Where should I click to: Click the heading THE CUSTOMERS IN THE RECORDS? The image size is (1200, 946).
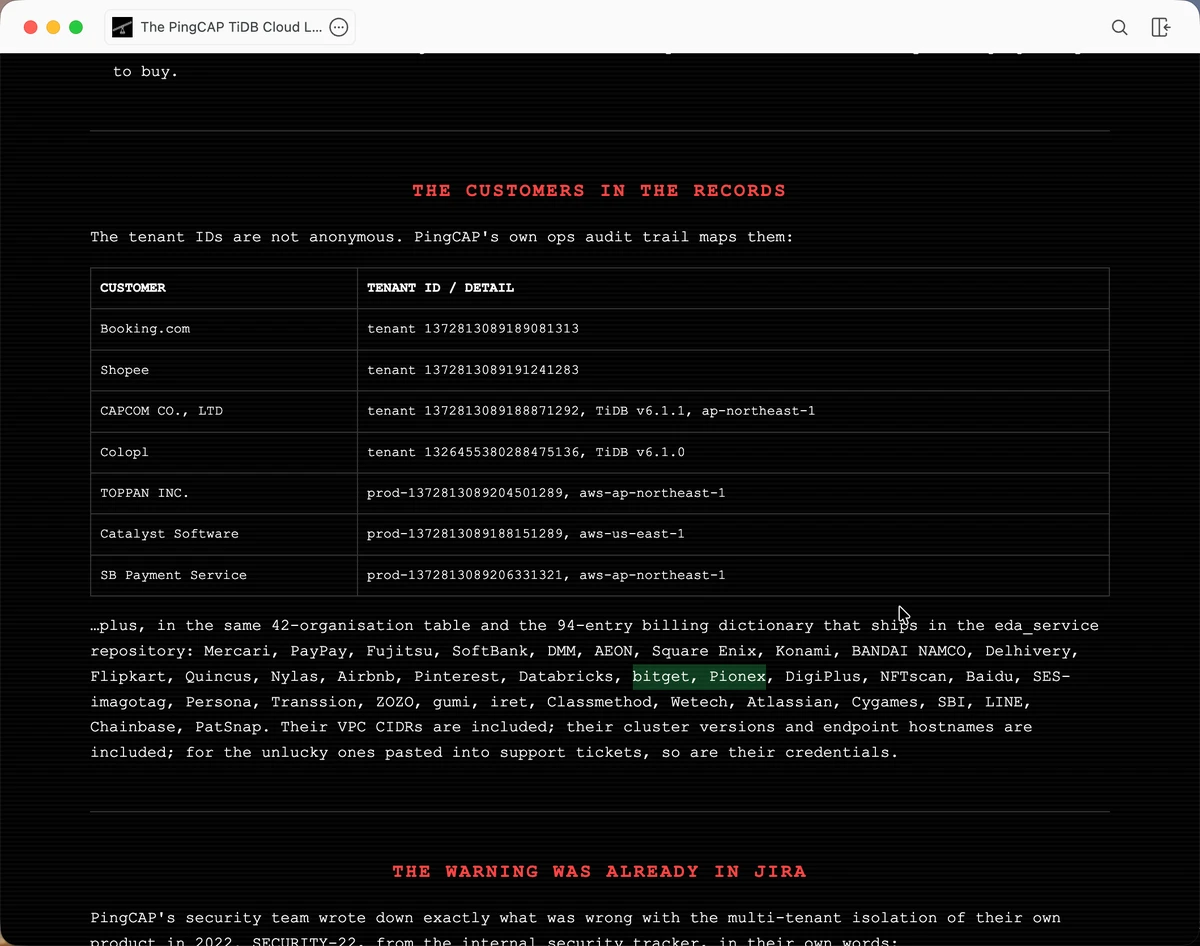pyautogui.click(x=599, y=190)
